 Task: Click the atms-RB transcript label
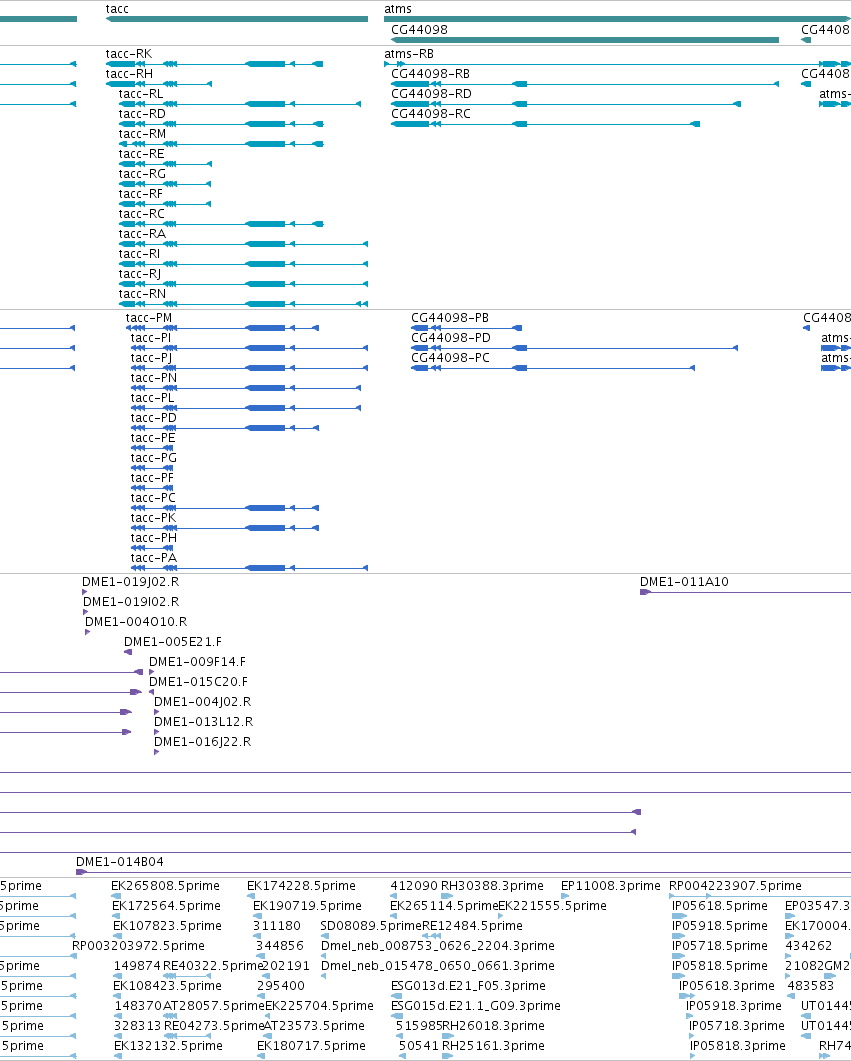[x=409, y=54]
